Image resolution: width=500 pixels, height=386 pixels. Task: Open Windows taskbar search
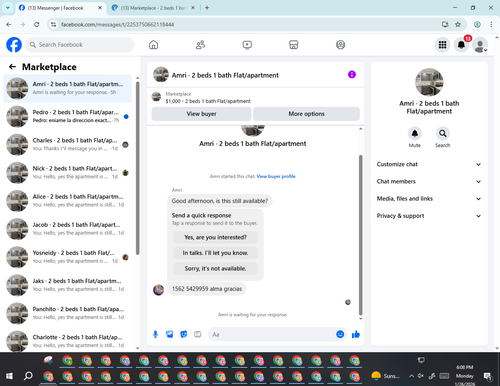pos(28,376)
